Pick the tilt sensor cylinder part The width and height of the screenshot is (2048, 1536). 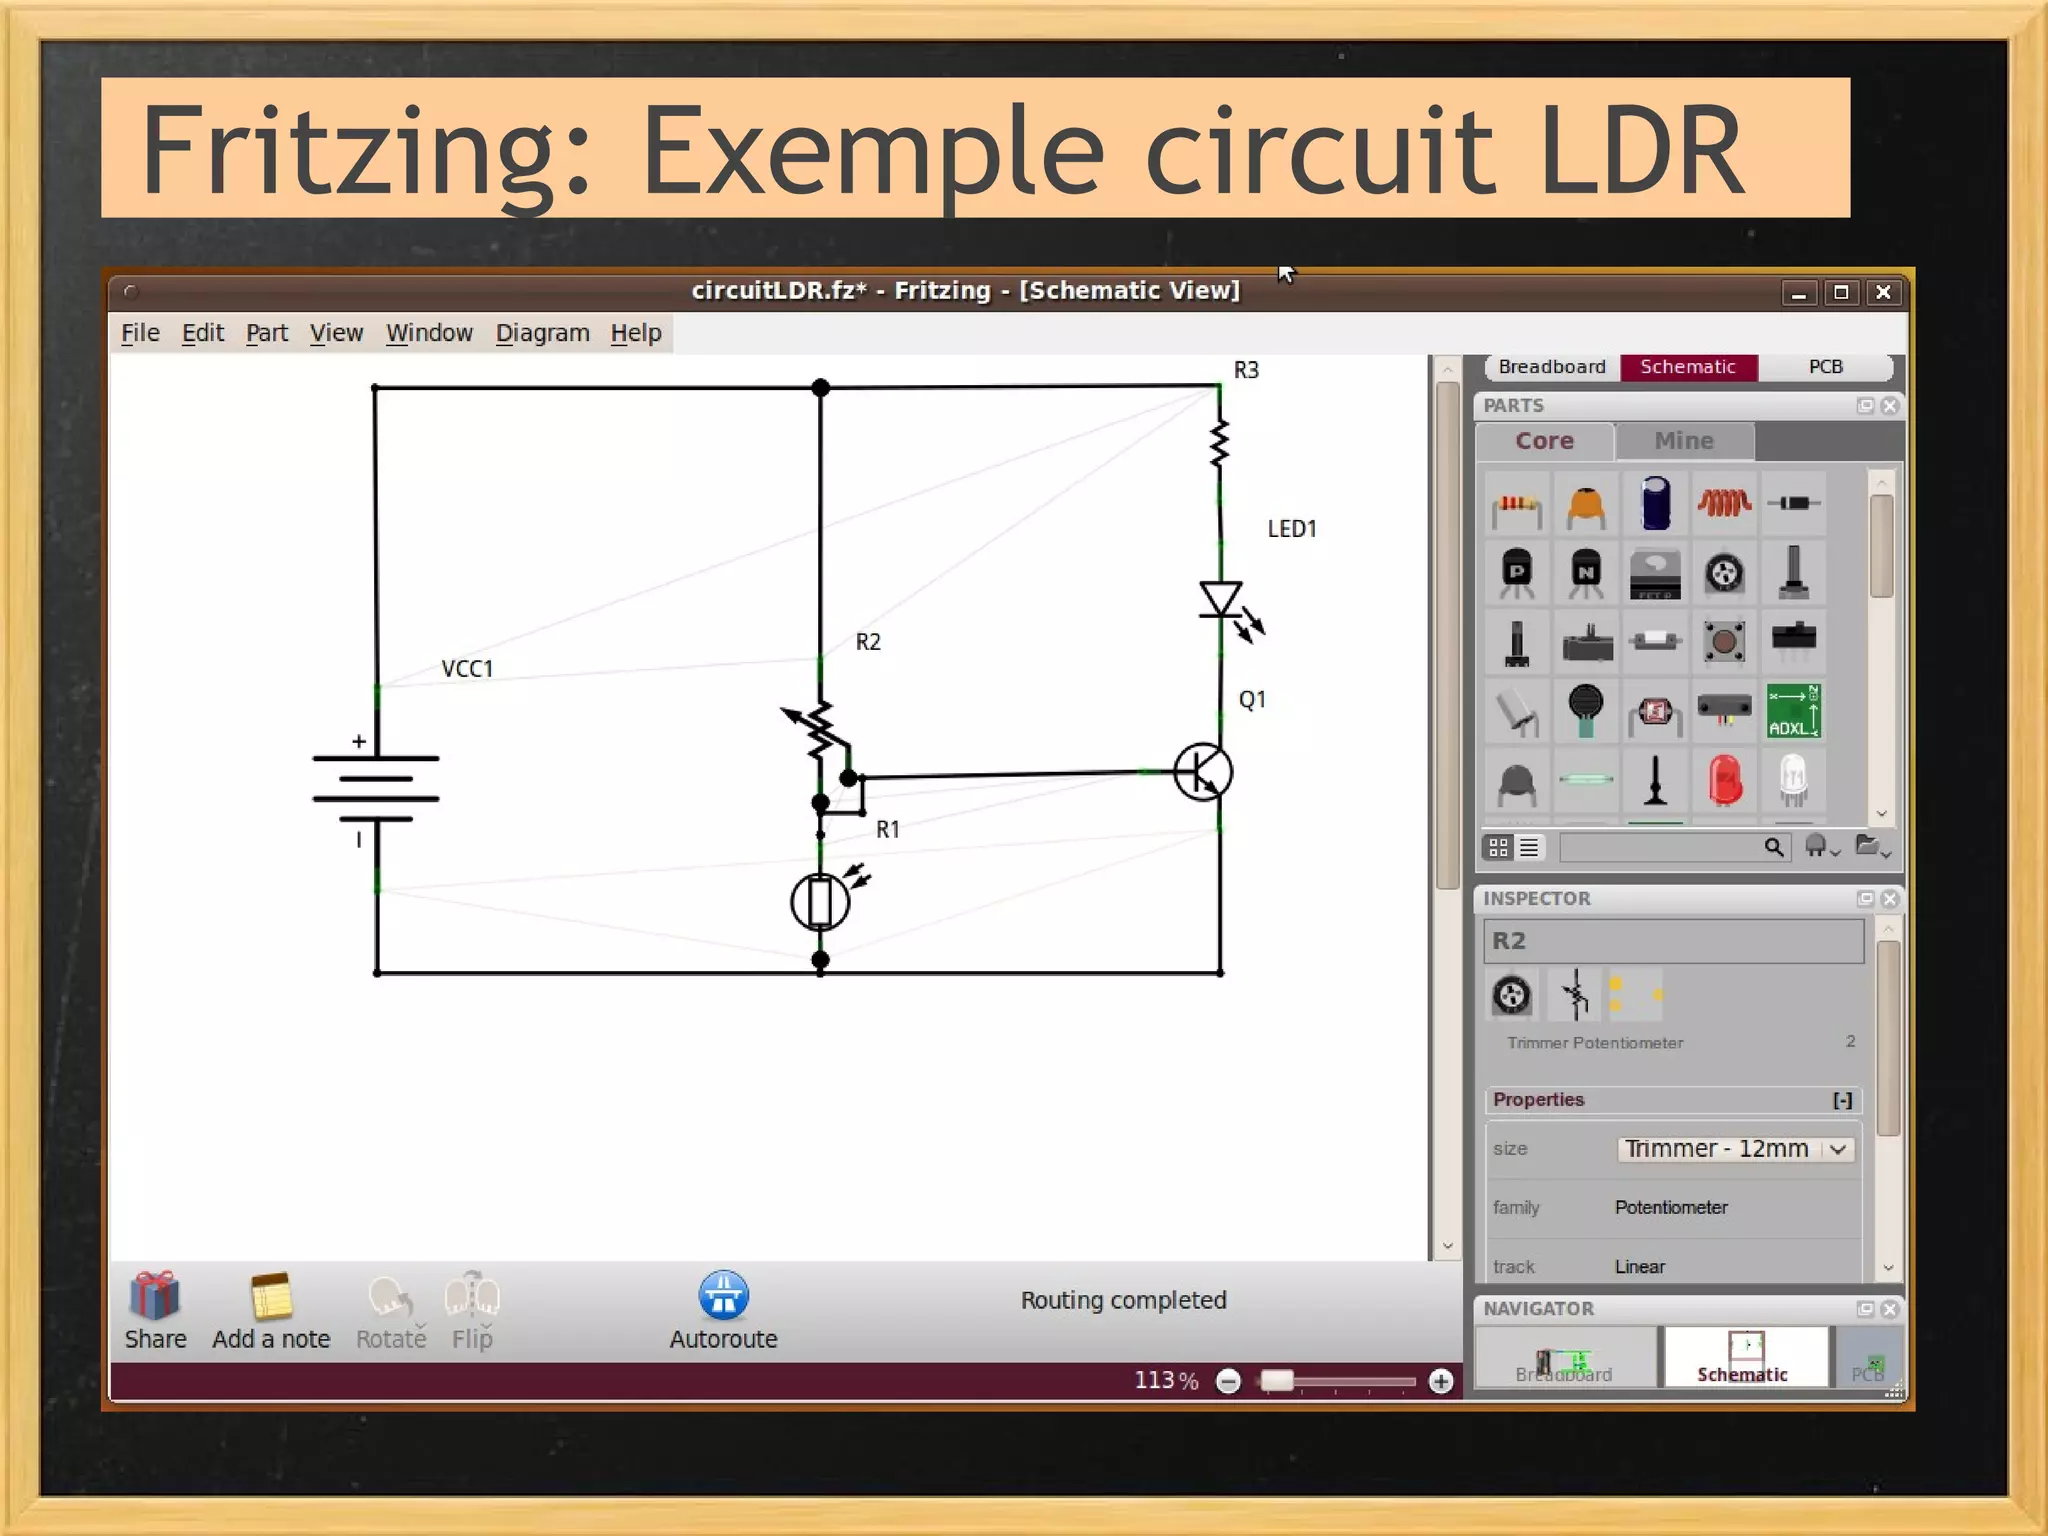tap(1517, 711)
